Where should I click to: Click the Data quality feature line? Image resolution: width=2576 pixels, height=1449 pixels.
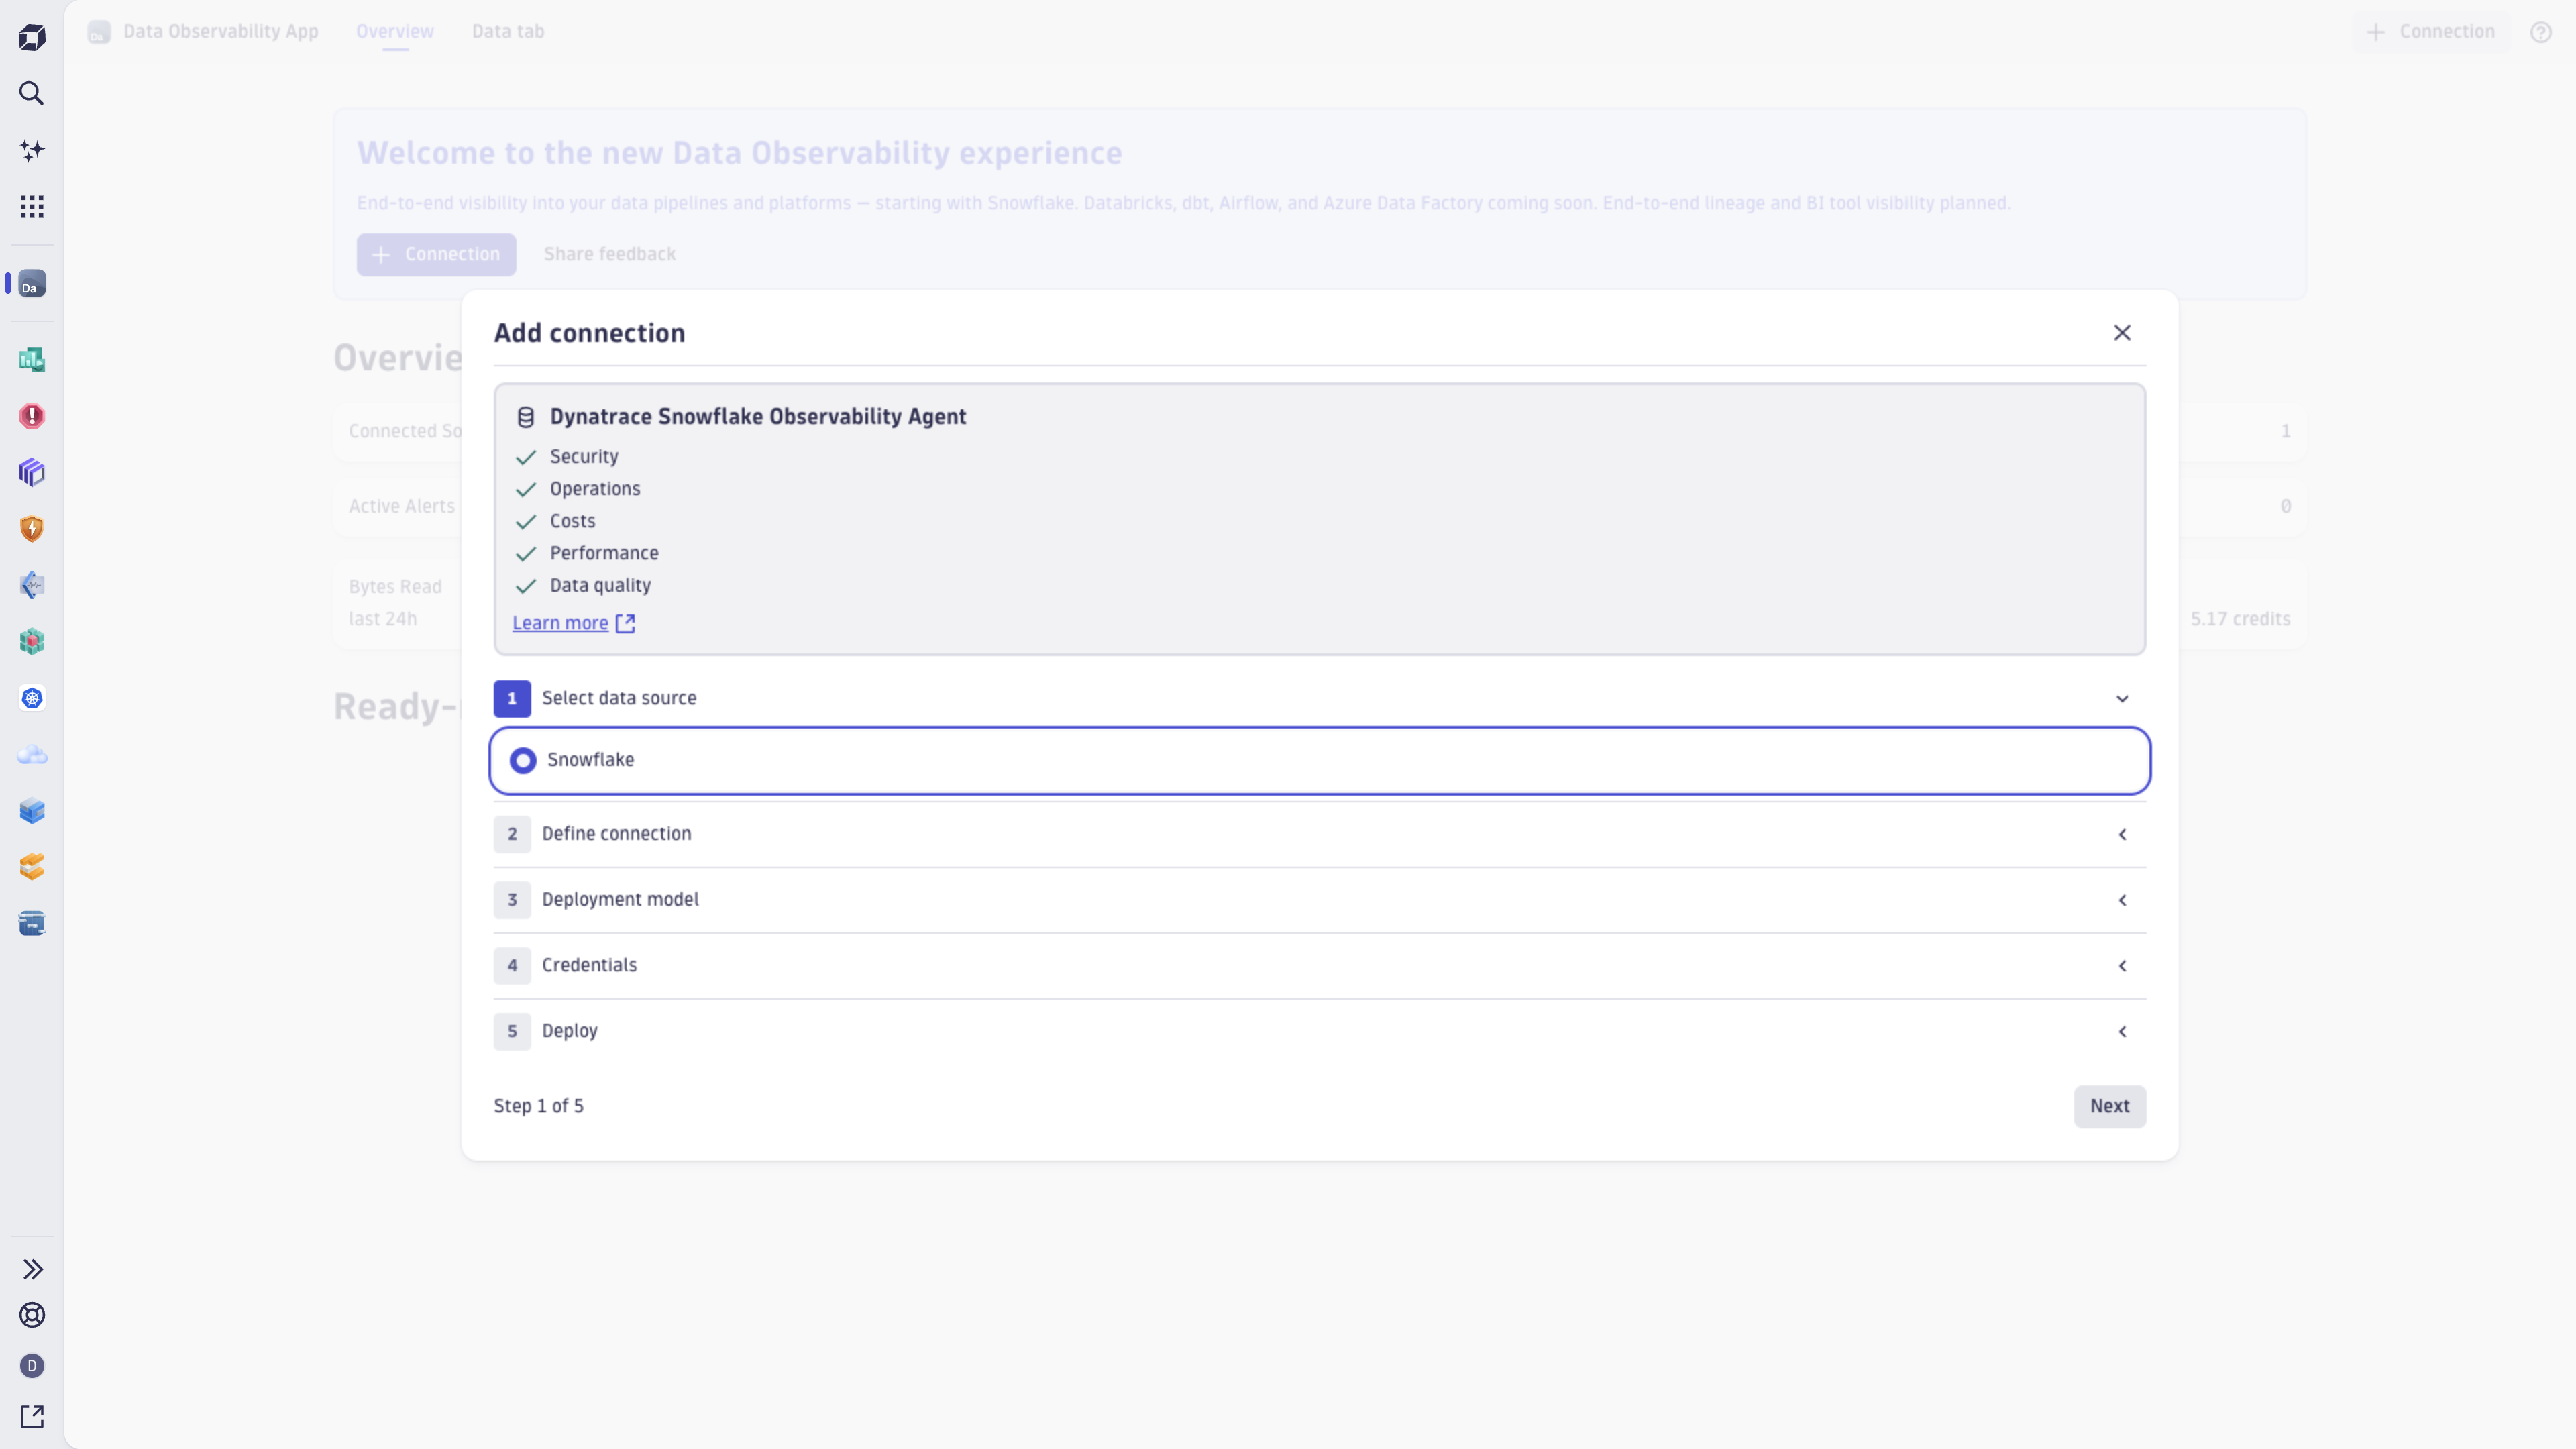pos(600,586)
